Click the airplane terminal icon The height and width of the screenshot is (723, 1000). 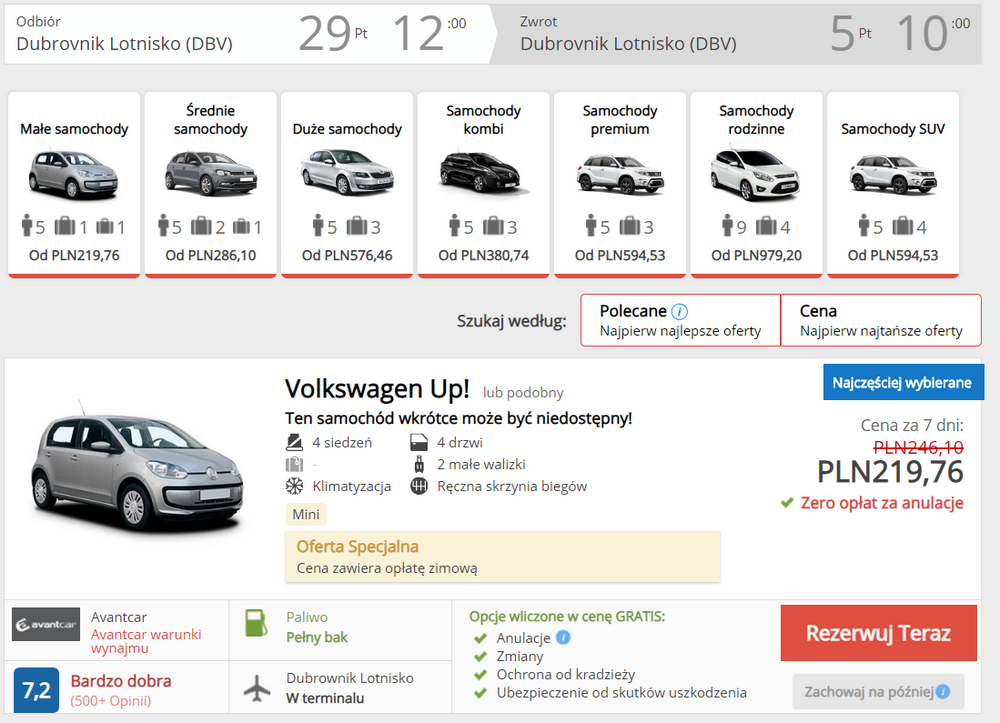[257, 689]
